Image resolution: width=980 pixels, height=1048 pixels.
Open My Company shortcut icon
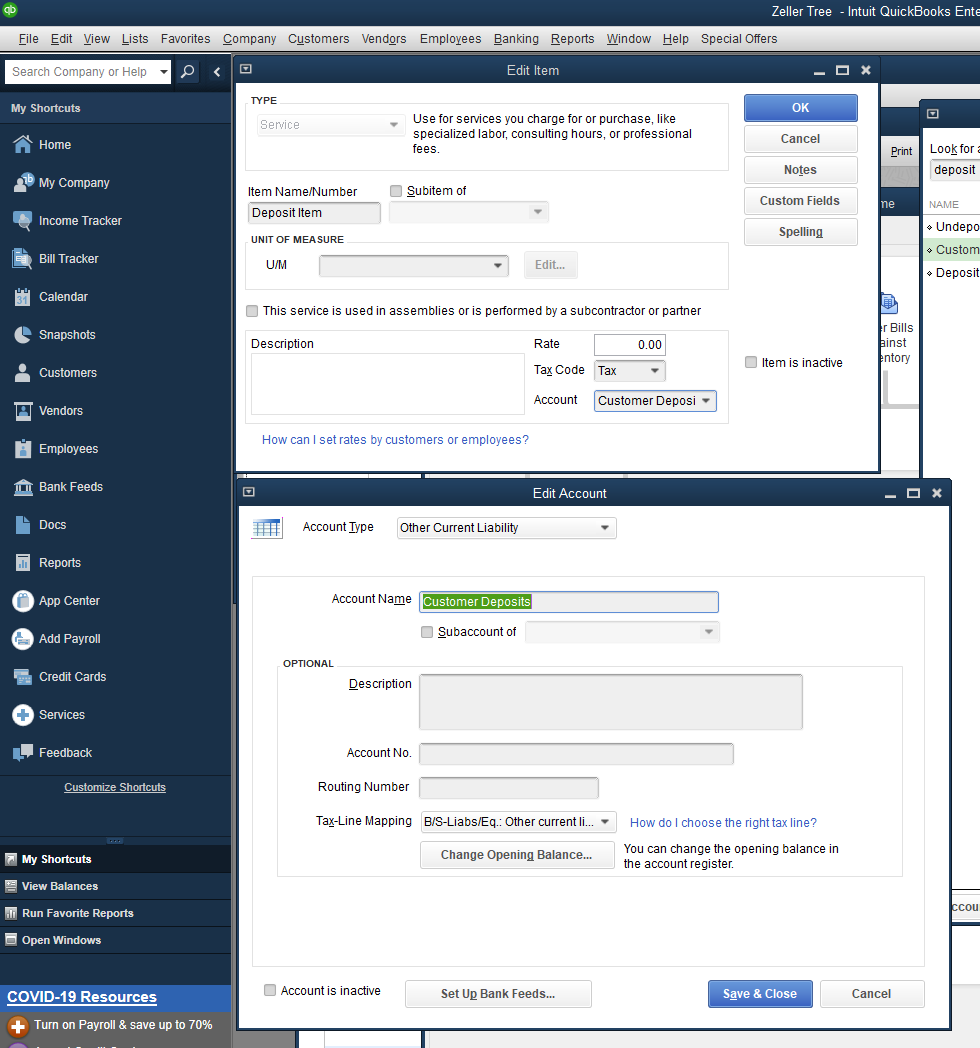pyautogui.click(x=23, y=182)
